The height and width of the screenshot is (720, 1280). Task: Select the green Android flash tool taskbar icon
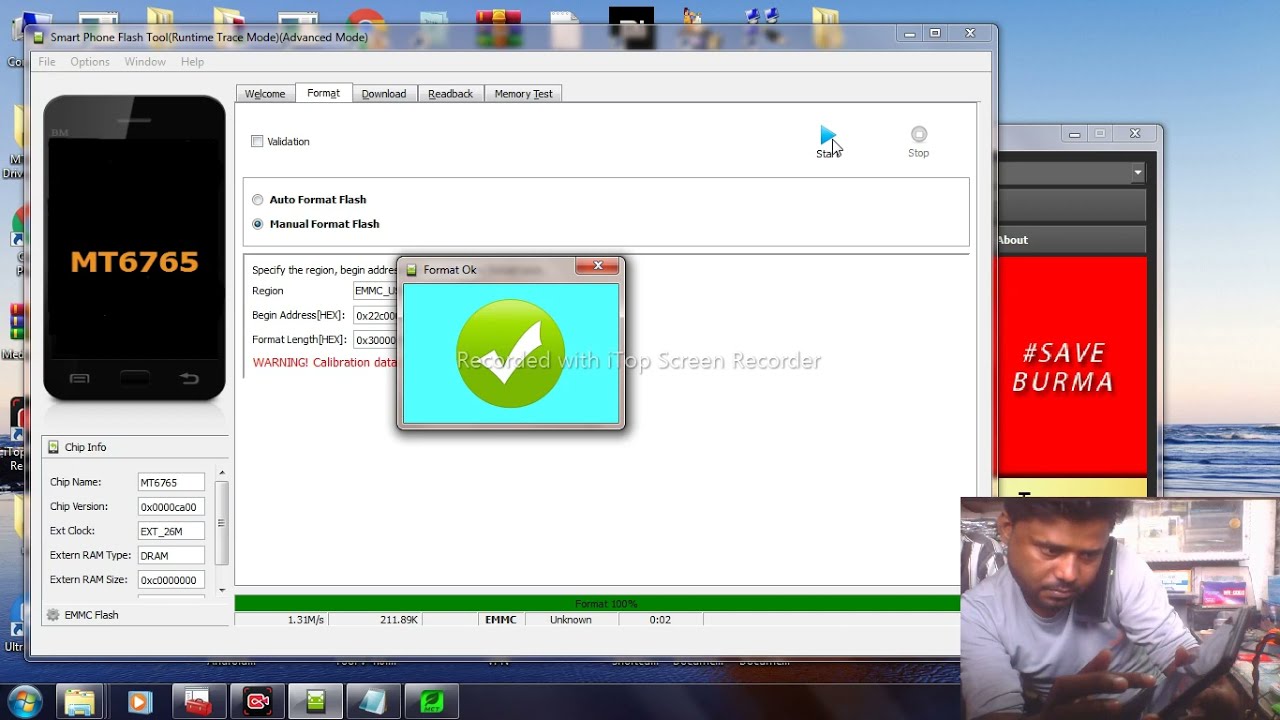point(316,702)
